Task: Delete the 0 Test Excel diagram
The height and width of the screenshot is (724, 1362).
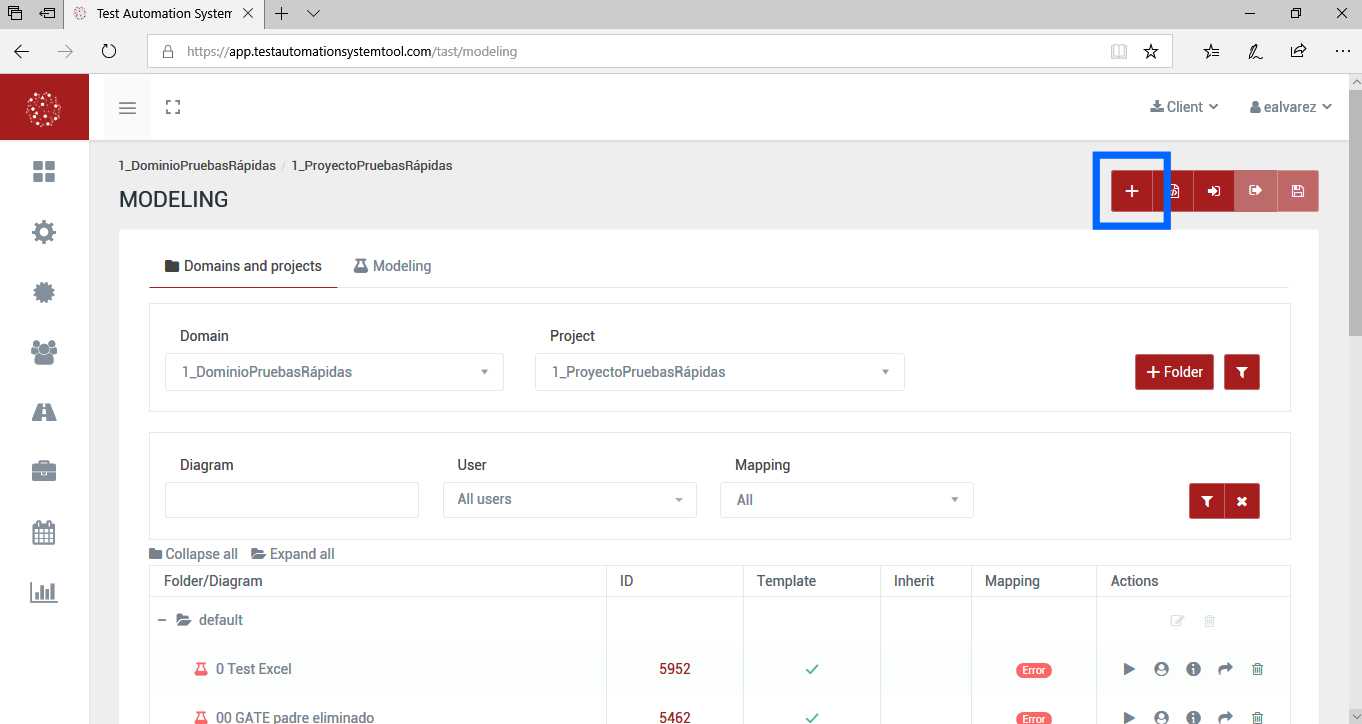Action: 1257,669
